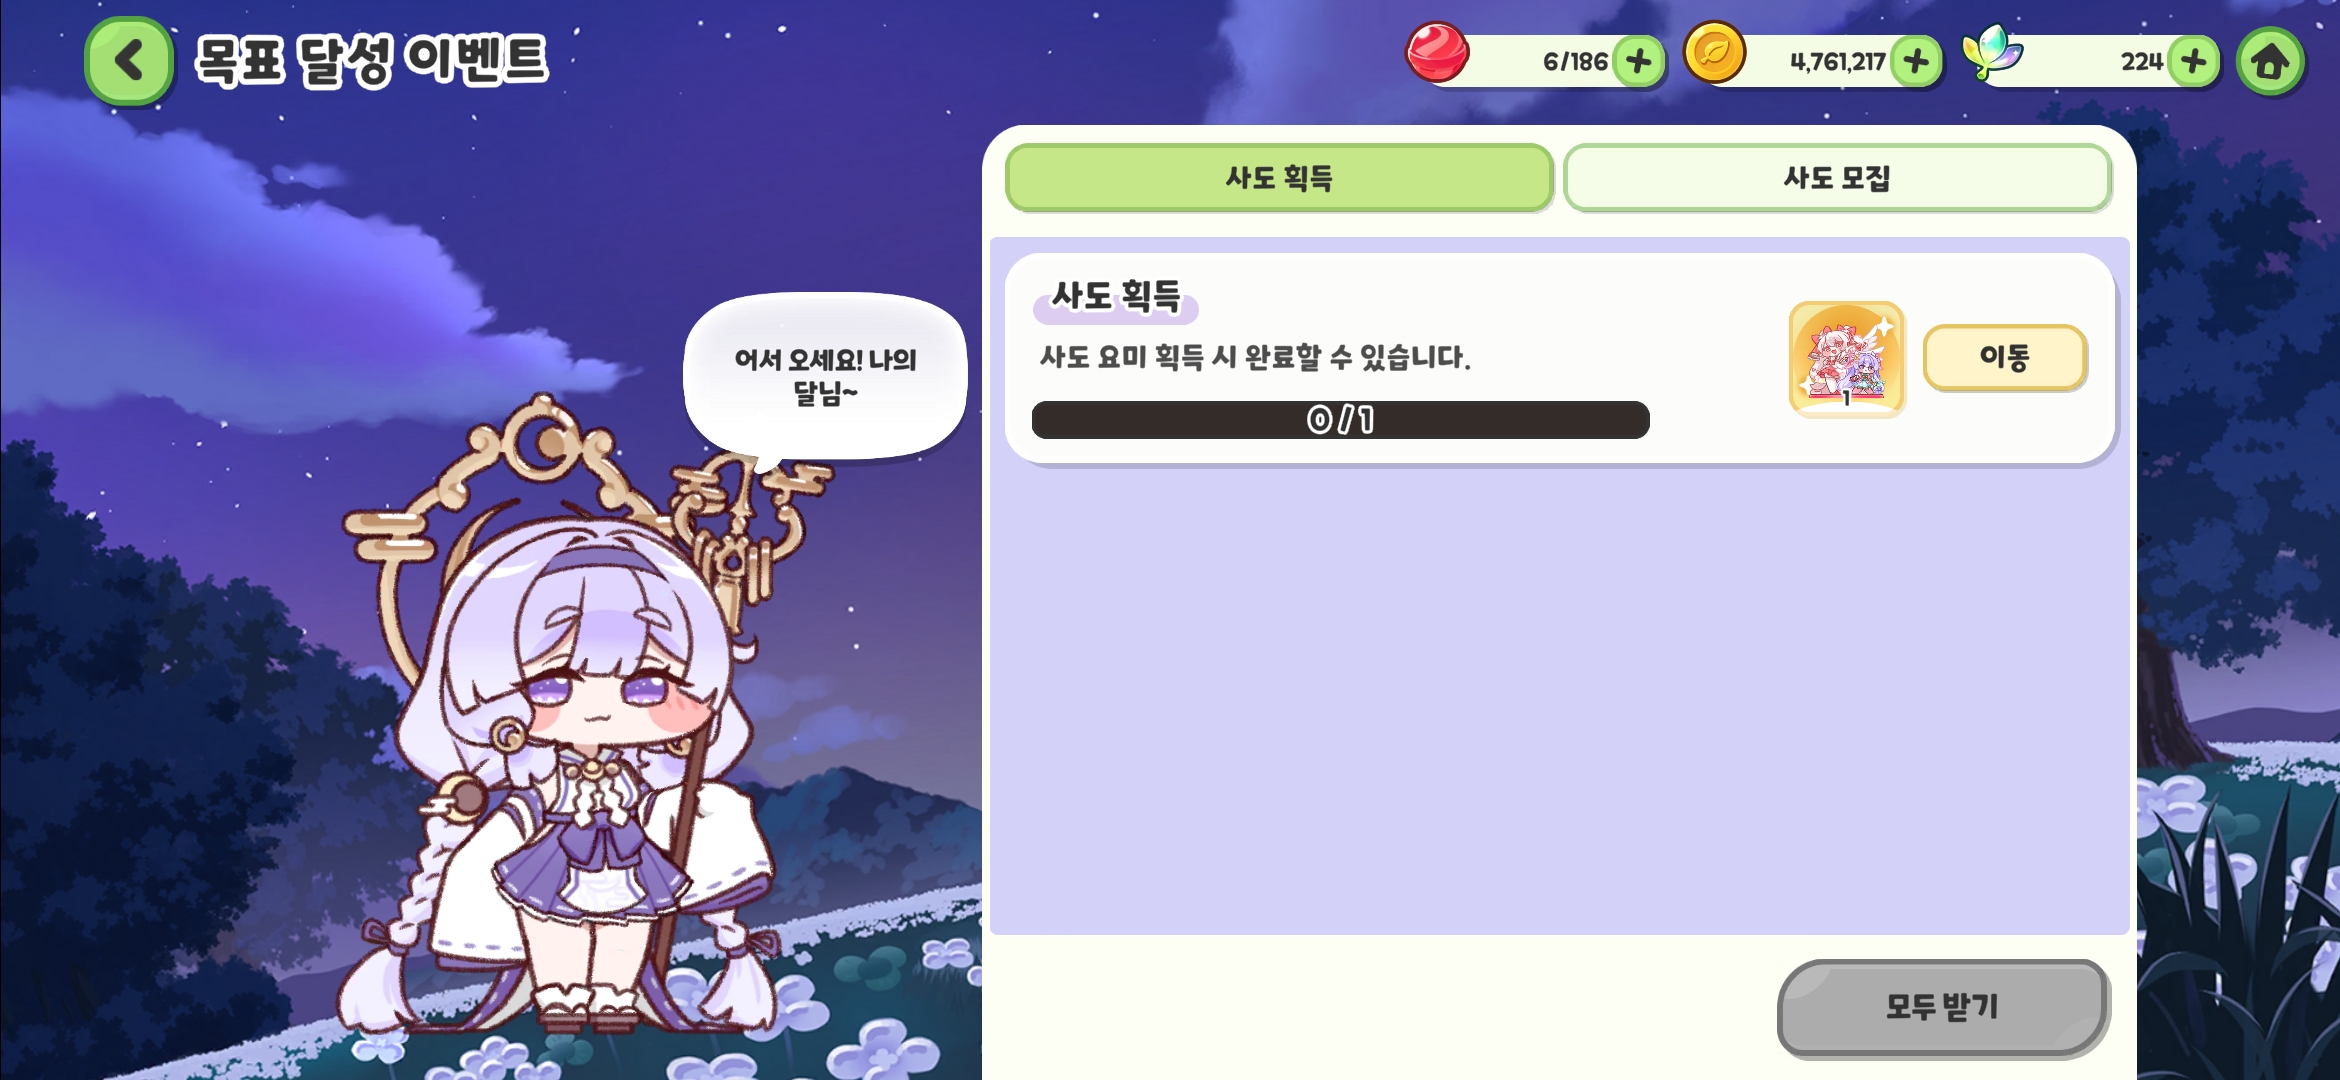Add more red candy stamina with plus

click(1639, 62)
